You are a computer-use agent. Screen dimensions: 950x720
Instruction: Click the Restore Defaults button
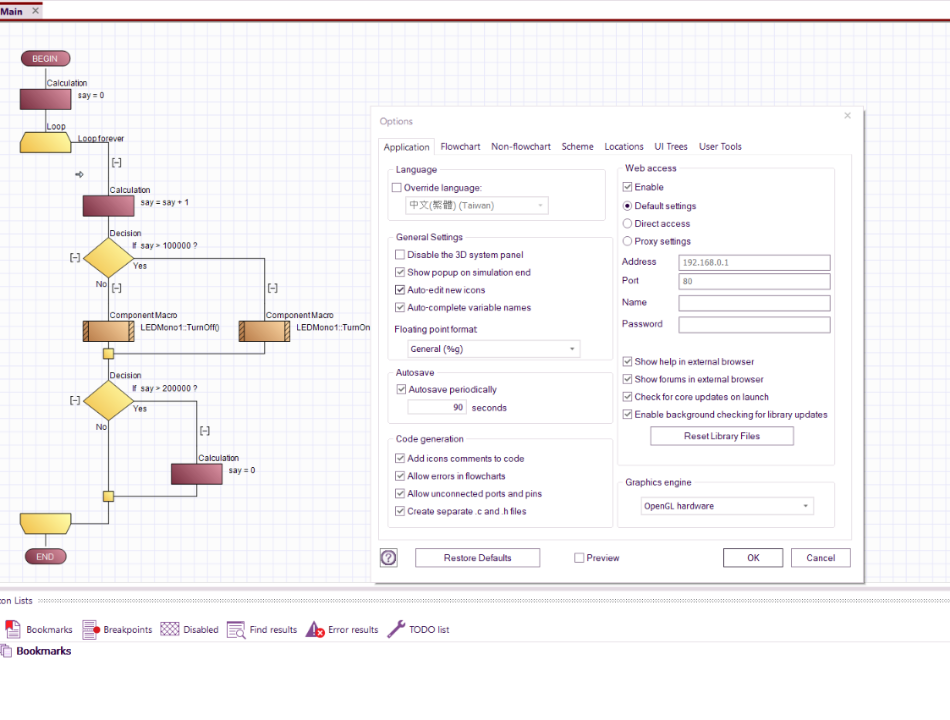477,558
